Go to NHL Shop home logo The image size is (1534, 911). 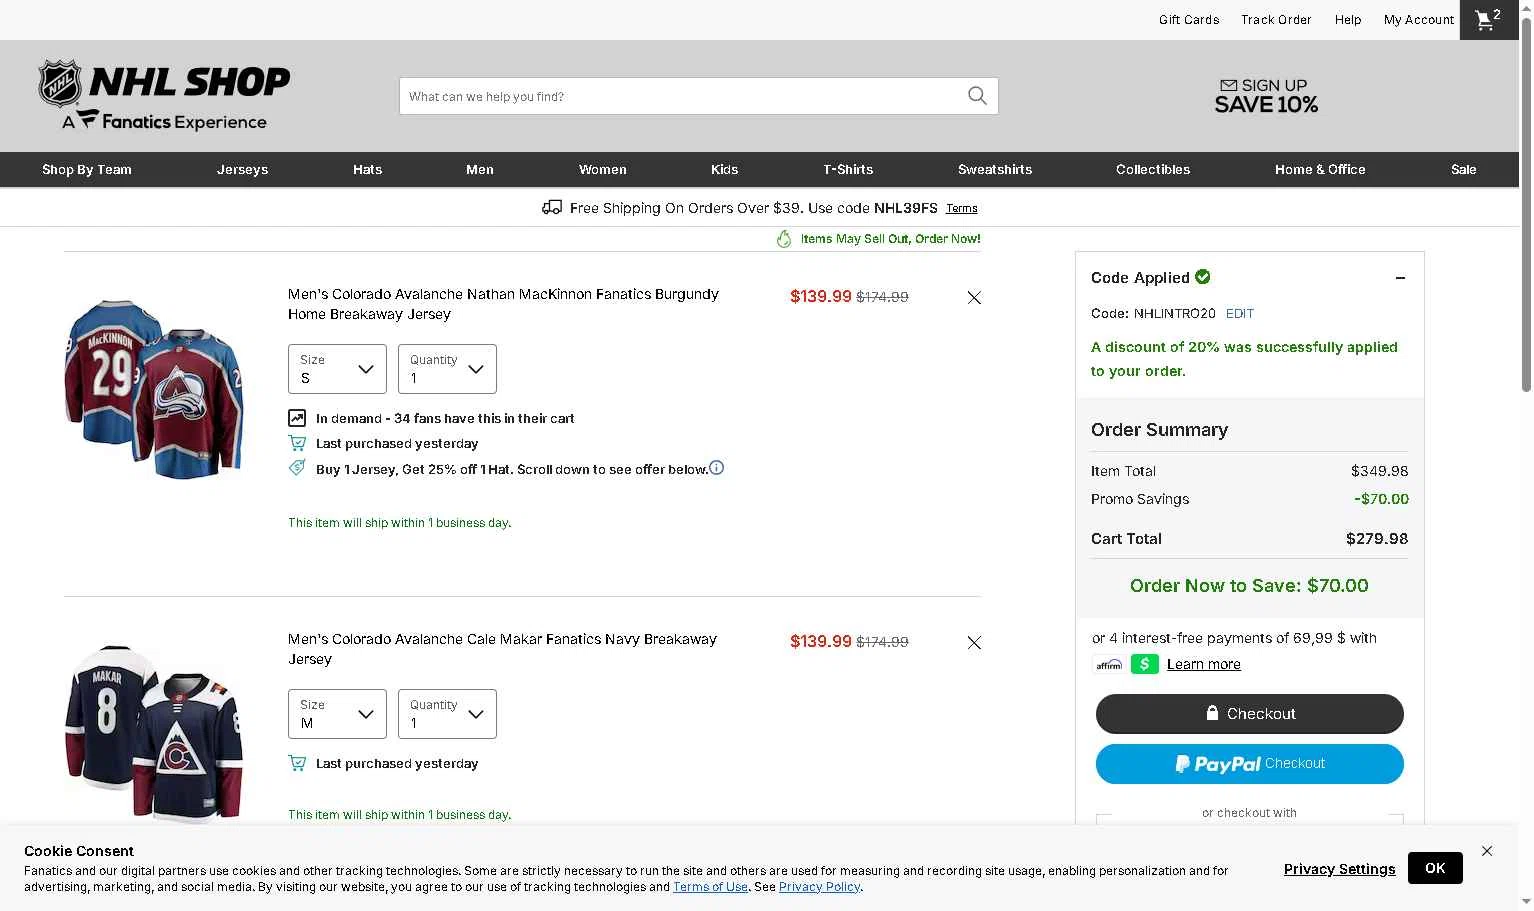164,96
